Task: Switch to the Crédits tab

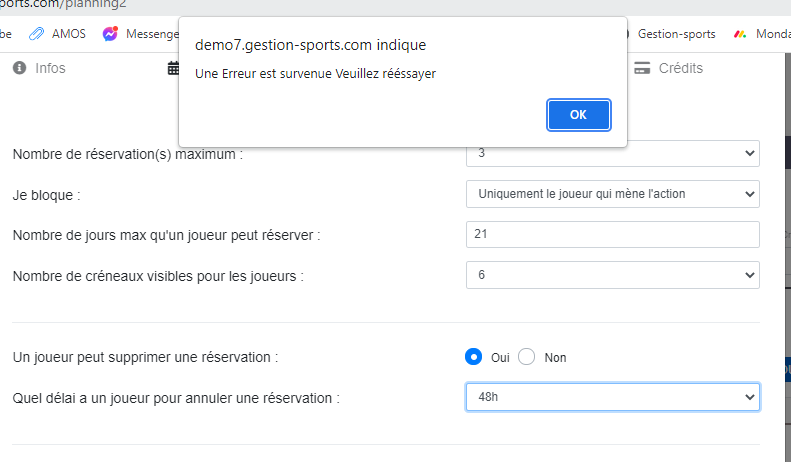Action: point(679,68)
